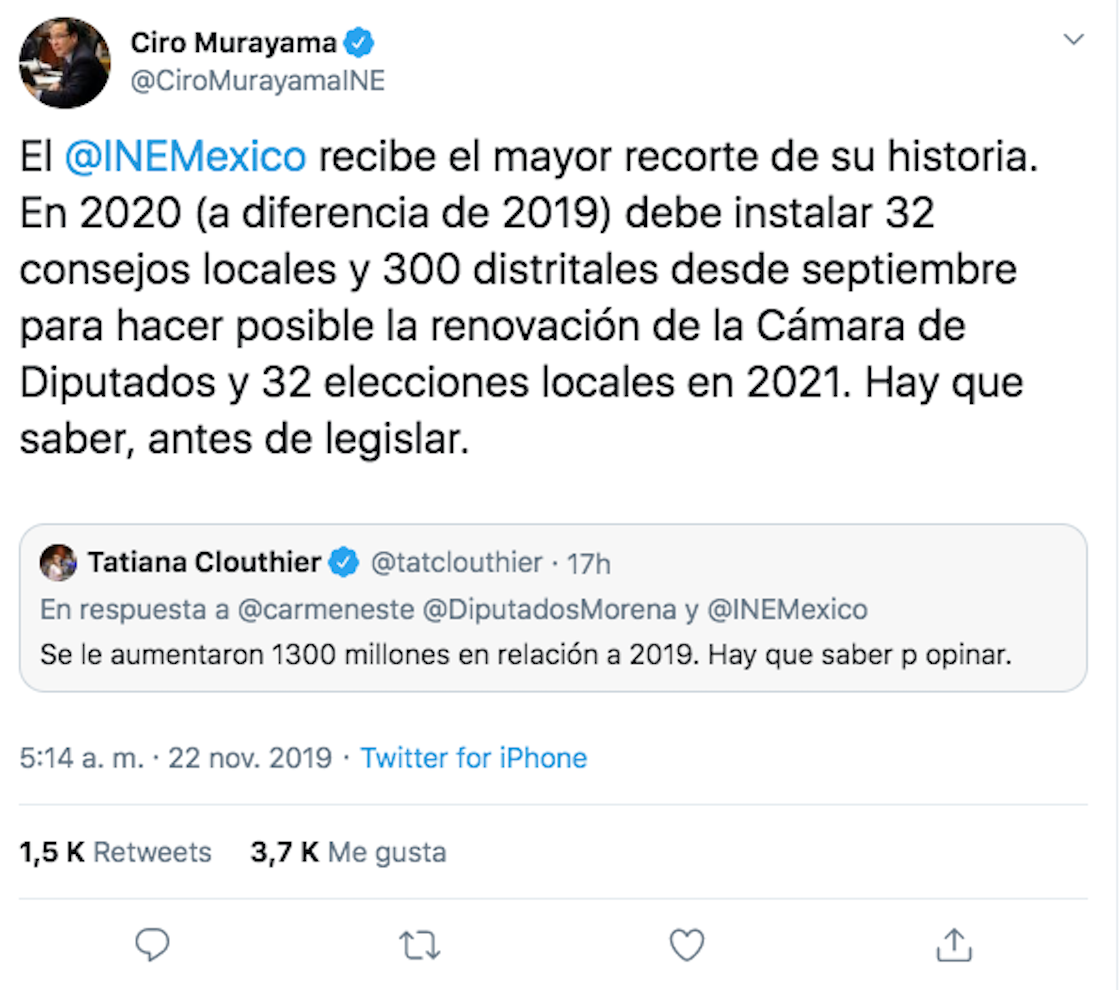Expand the tweet options chevron

pyautogui.click(x=1073, y=40)
